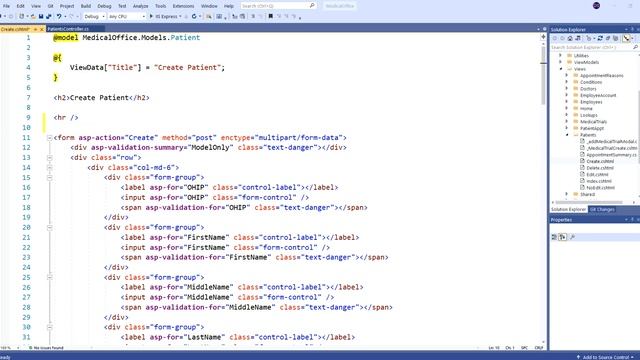Undo the last edit

tap(59, 16)
